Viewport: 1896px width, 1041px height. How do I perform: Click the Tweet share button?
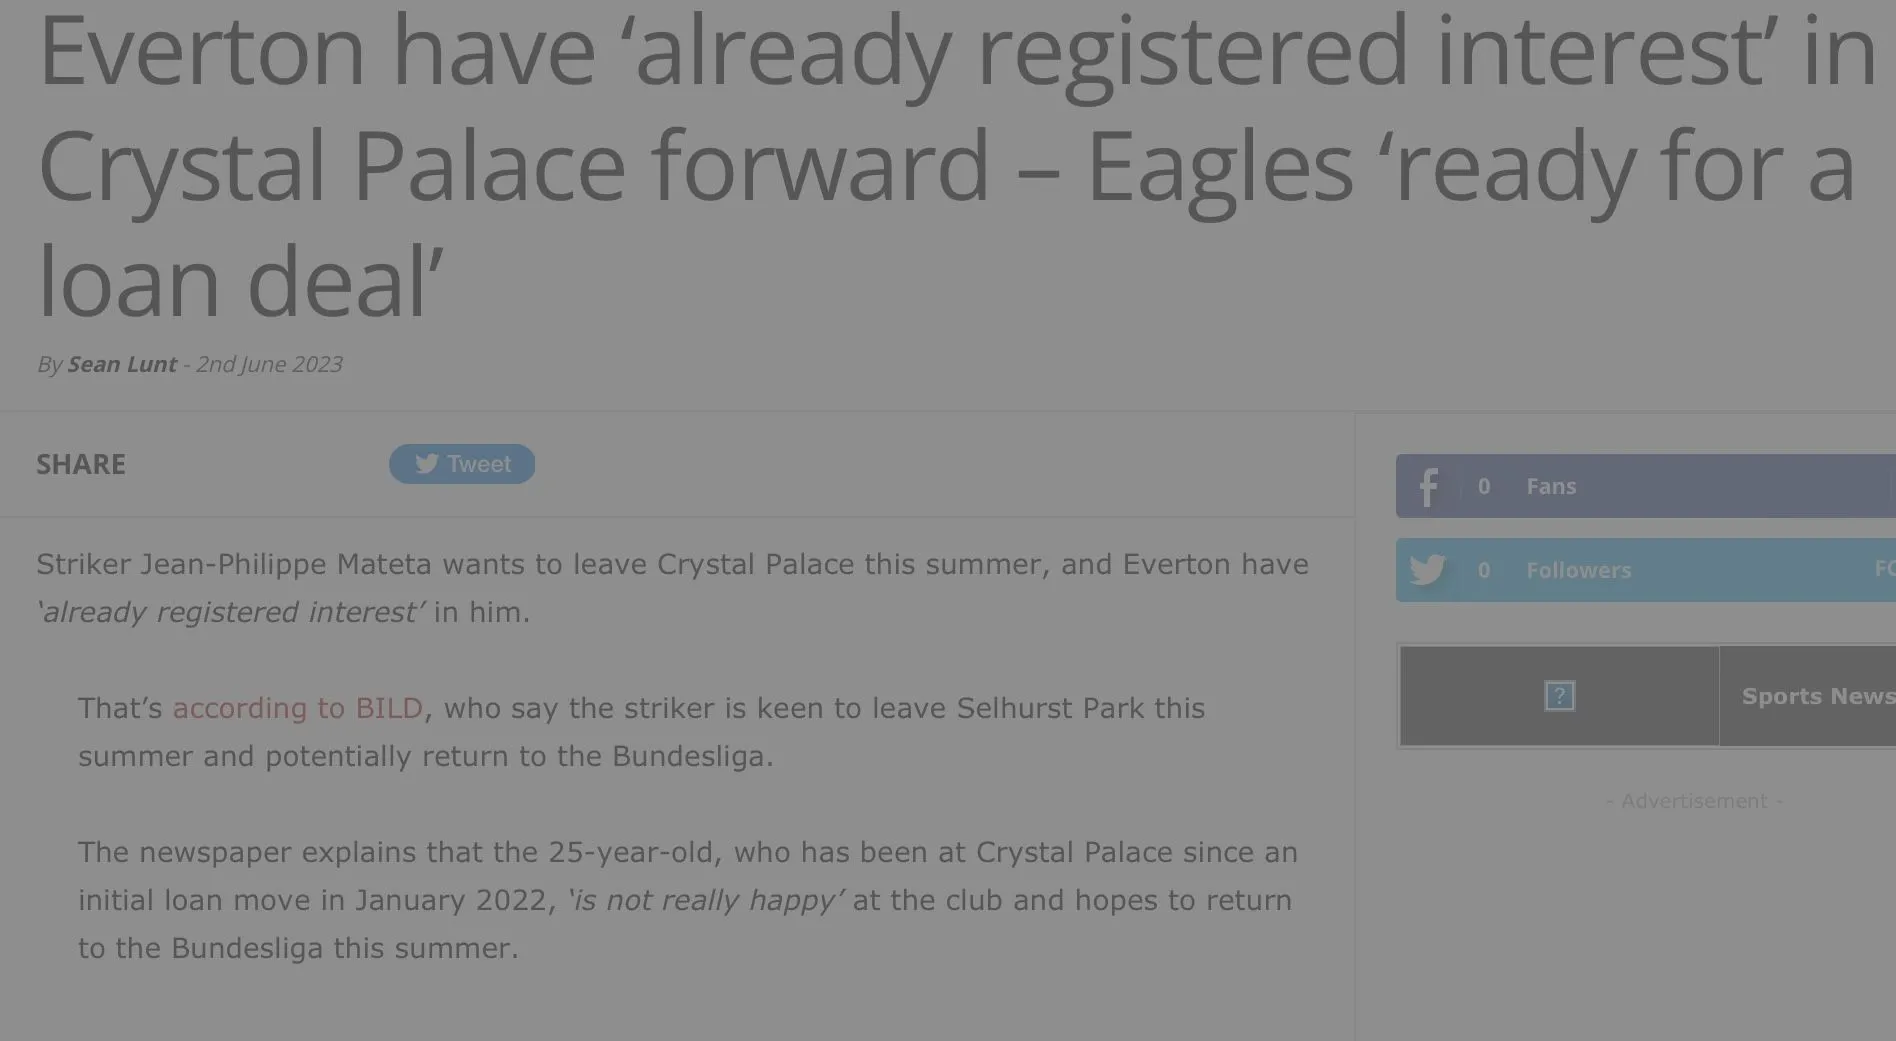click(462, 464)
